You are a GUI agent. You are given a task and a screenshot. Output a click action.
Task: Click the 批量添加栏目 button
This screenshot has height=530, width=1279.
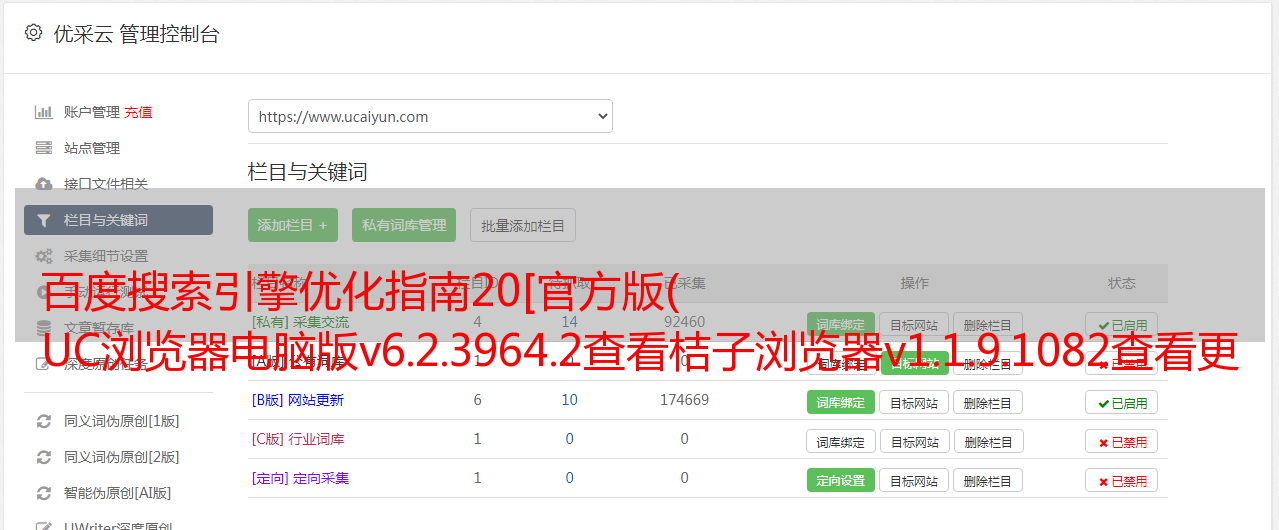click(523, 225)
